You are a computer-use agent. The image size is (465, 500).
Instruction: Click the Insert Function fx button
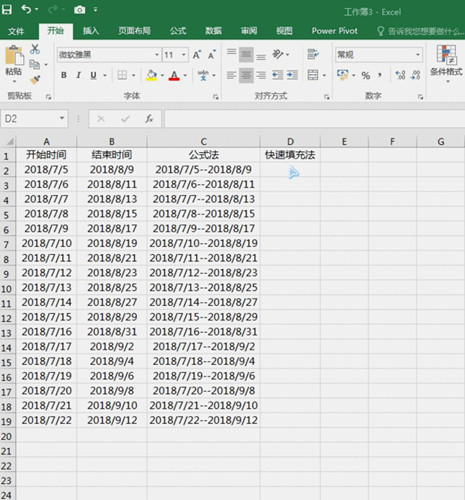pos(149,119)
